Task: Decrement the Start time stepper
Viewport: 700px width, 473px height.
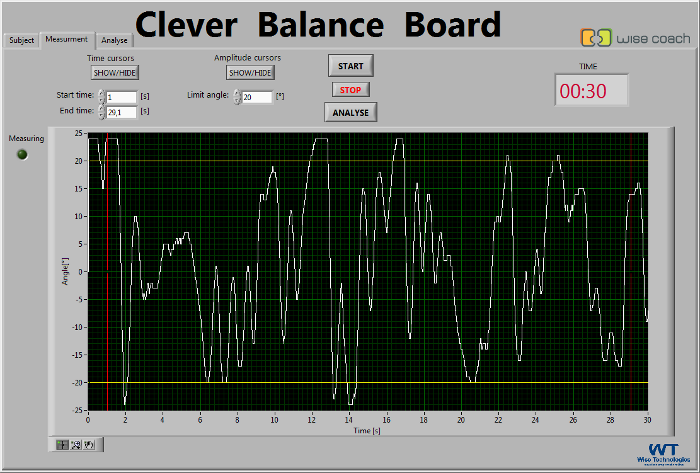Action: 101,100
